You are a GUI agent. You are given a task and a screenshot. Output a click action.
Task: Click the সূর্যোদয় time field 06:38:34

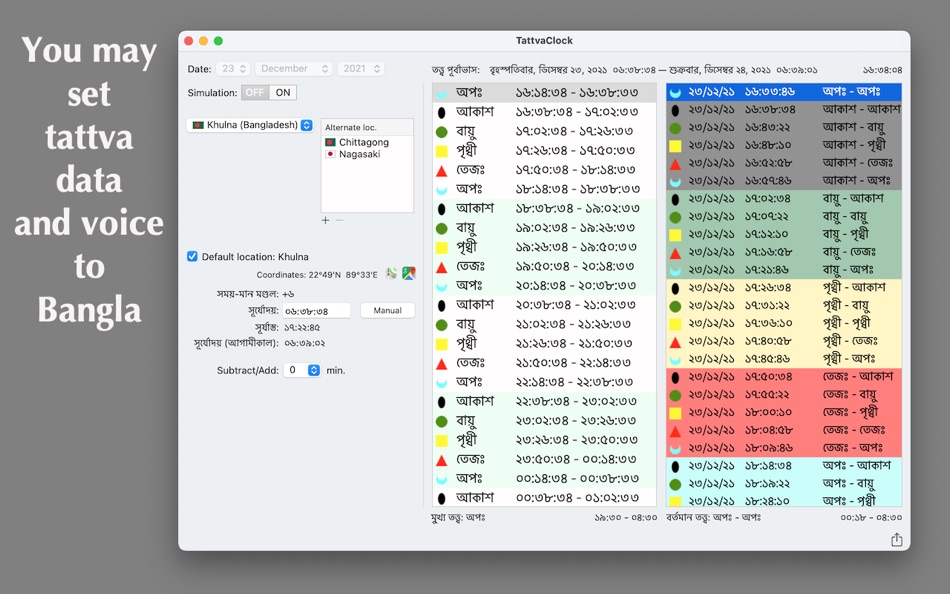point(316,310)
